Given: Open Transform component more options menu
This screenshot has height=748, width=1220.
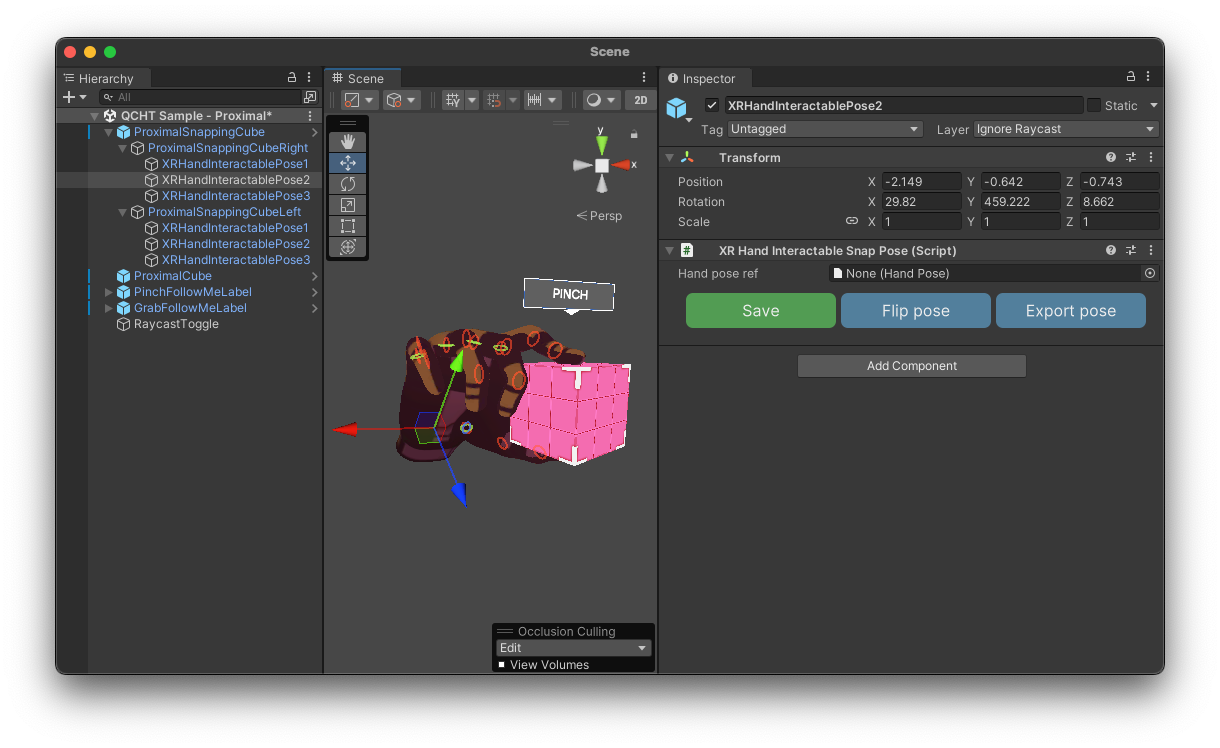Looking at the screenshot, I should (1150, 157).
